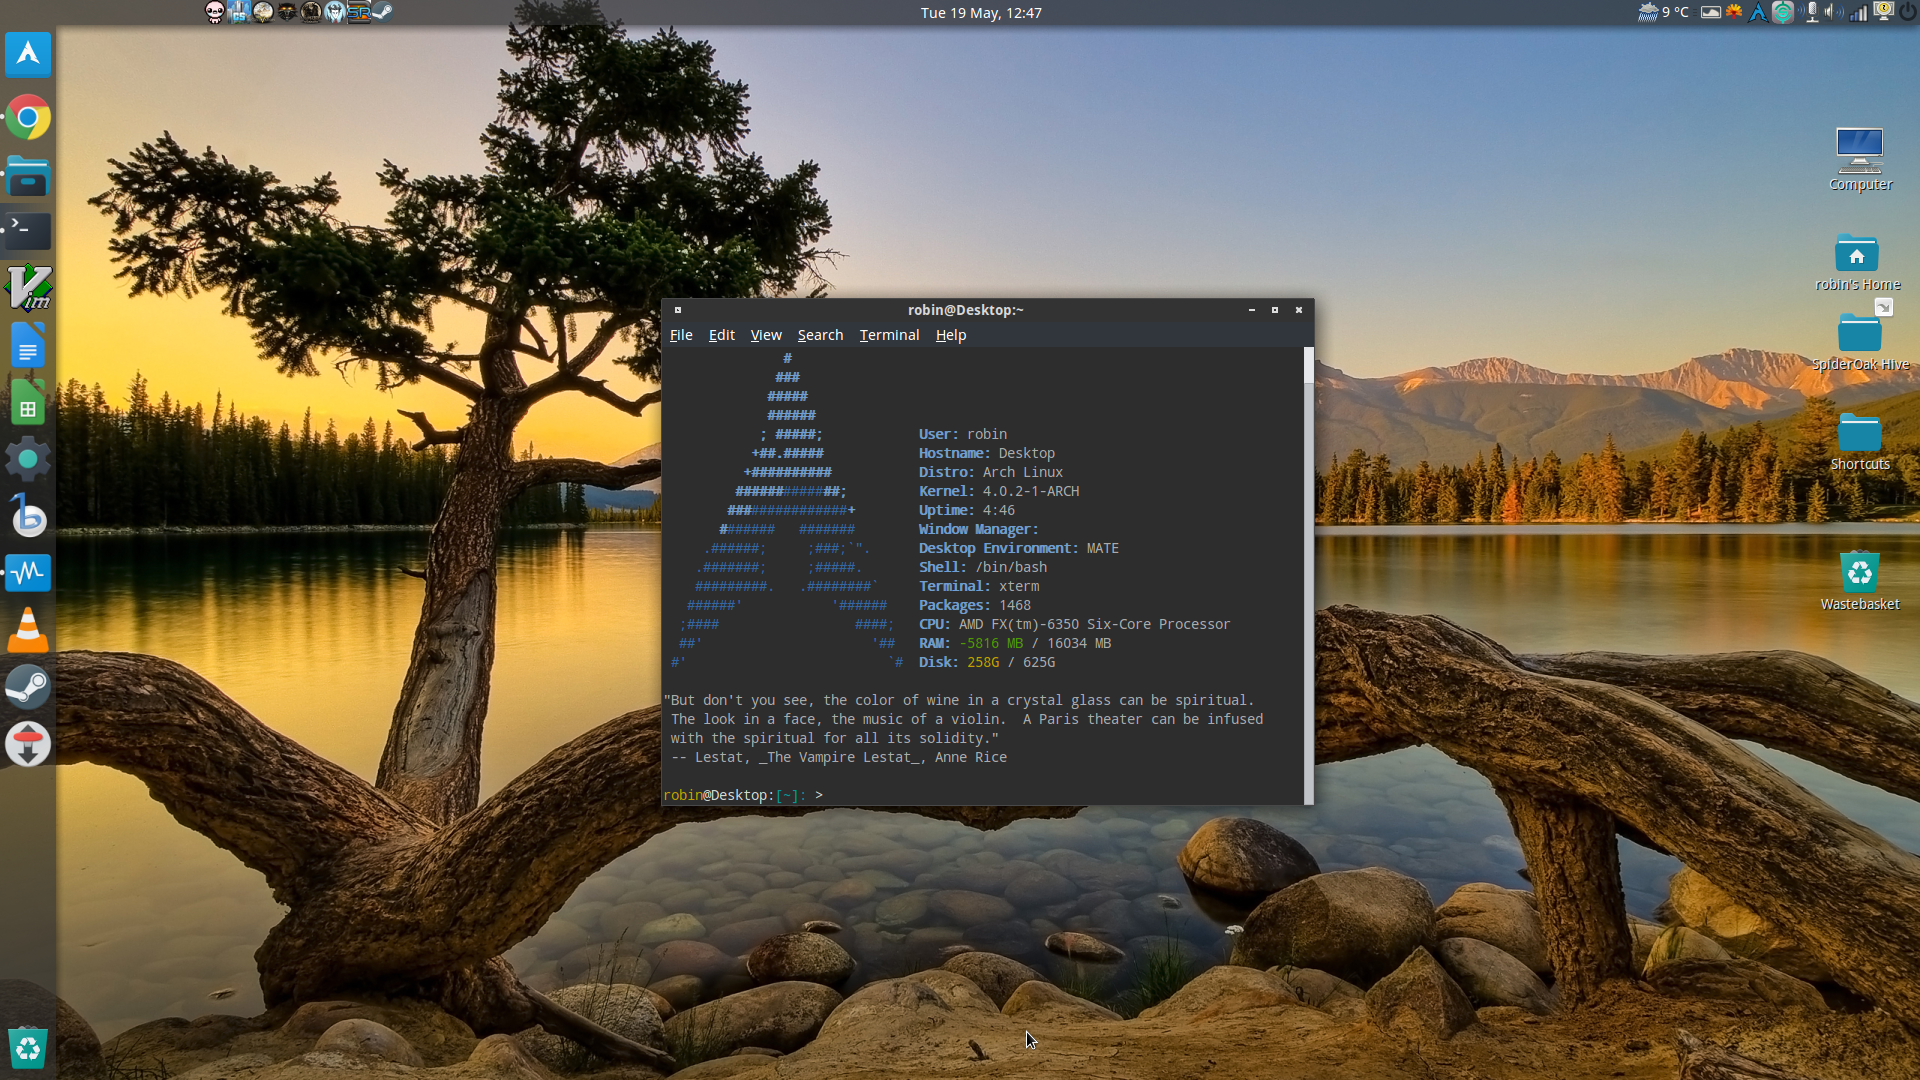Screen dimensions: 1920x1080
Task: Open the File menu in terminal
Action: [x=681, y=335]
